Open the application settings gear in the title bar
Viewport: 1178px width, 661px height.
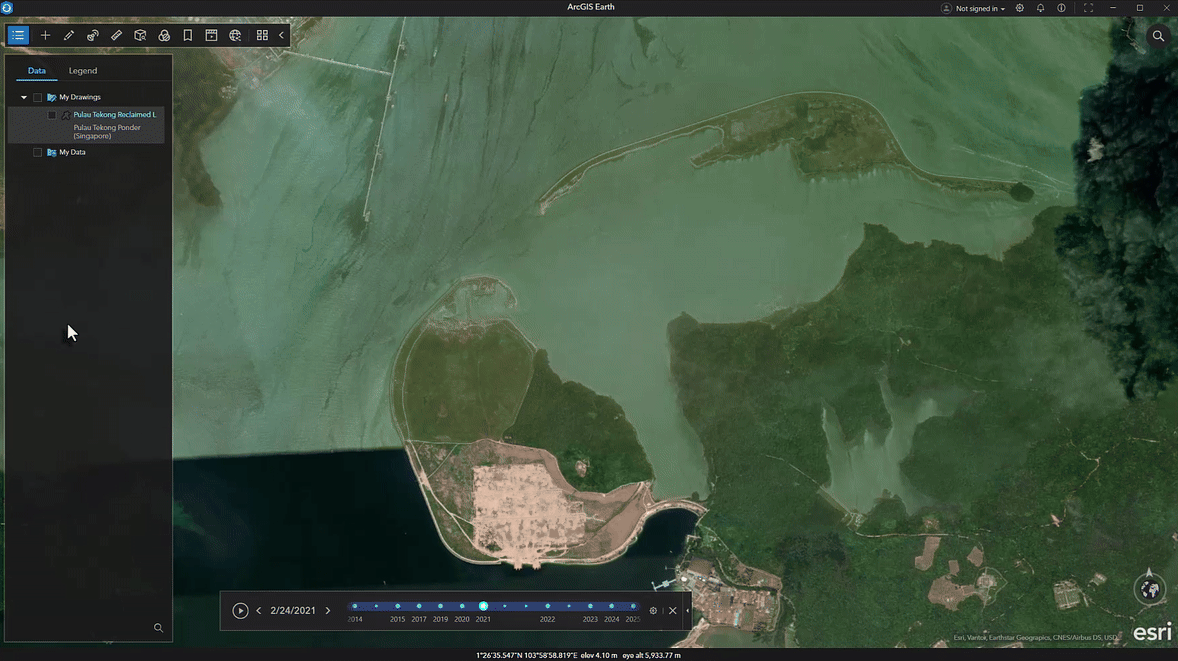pyautogui.click(x=1019, y=8)
